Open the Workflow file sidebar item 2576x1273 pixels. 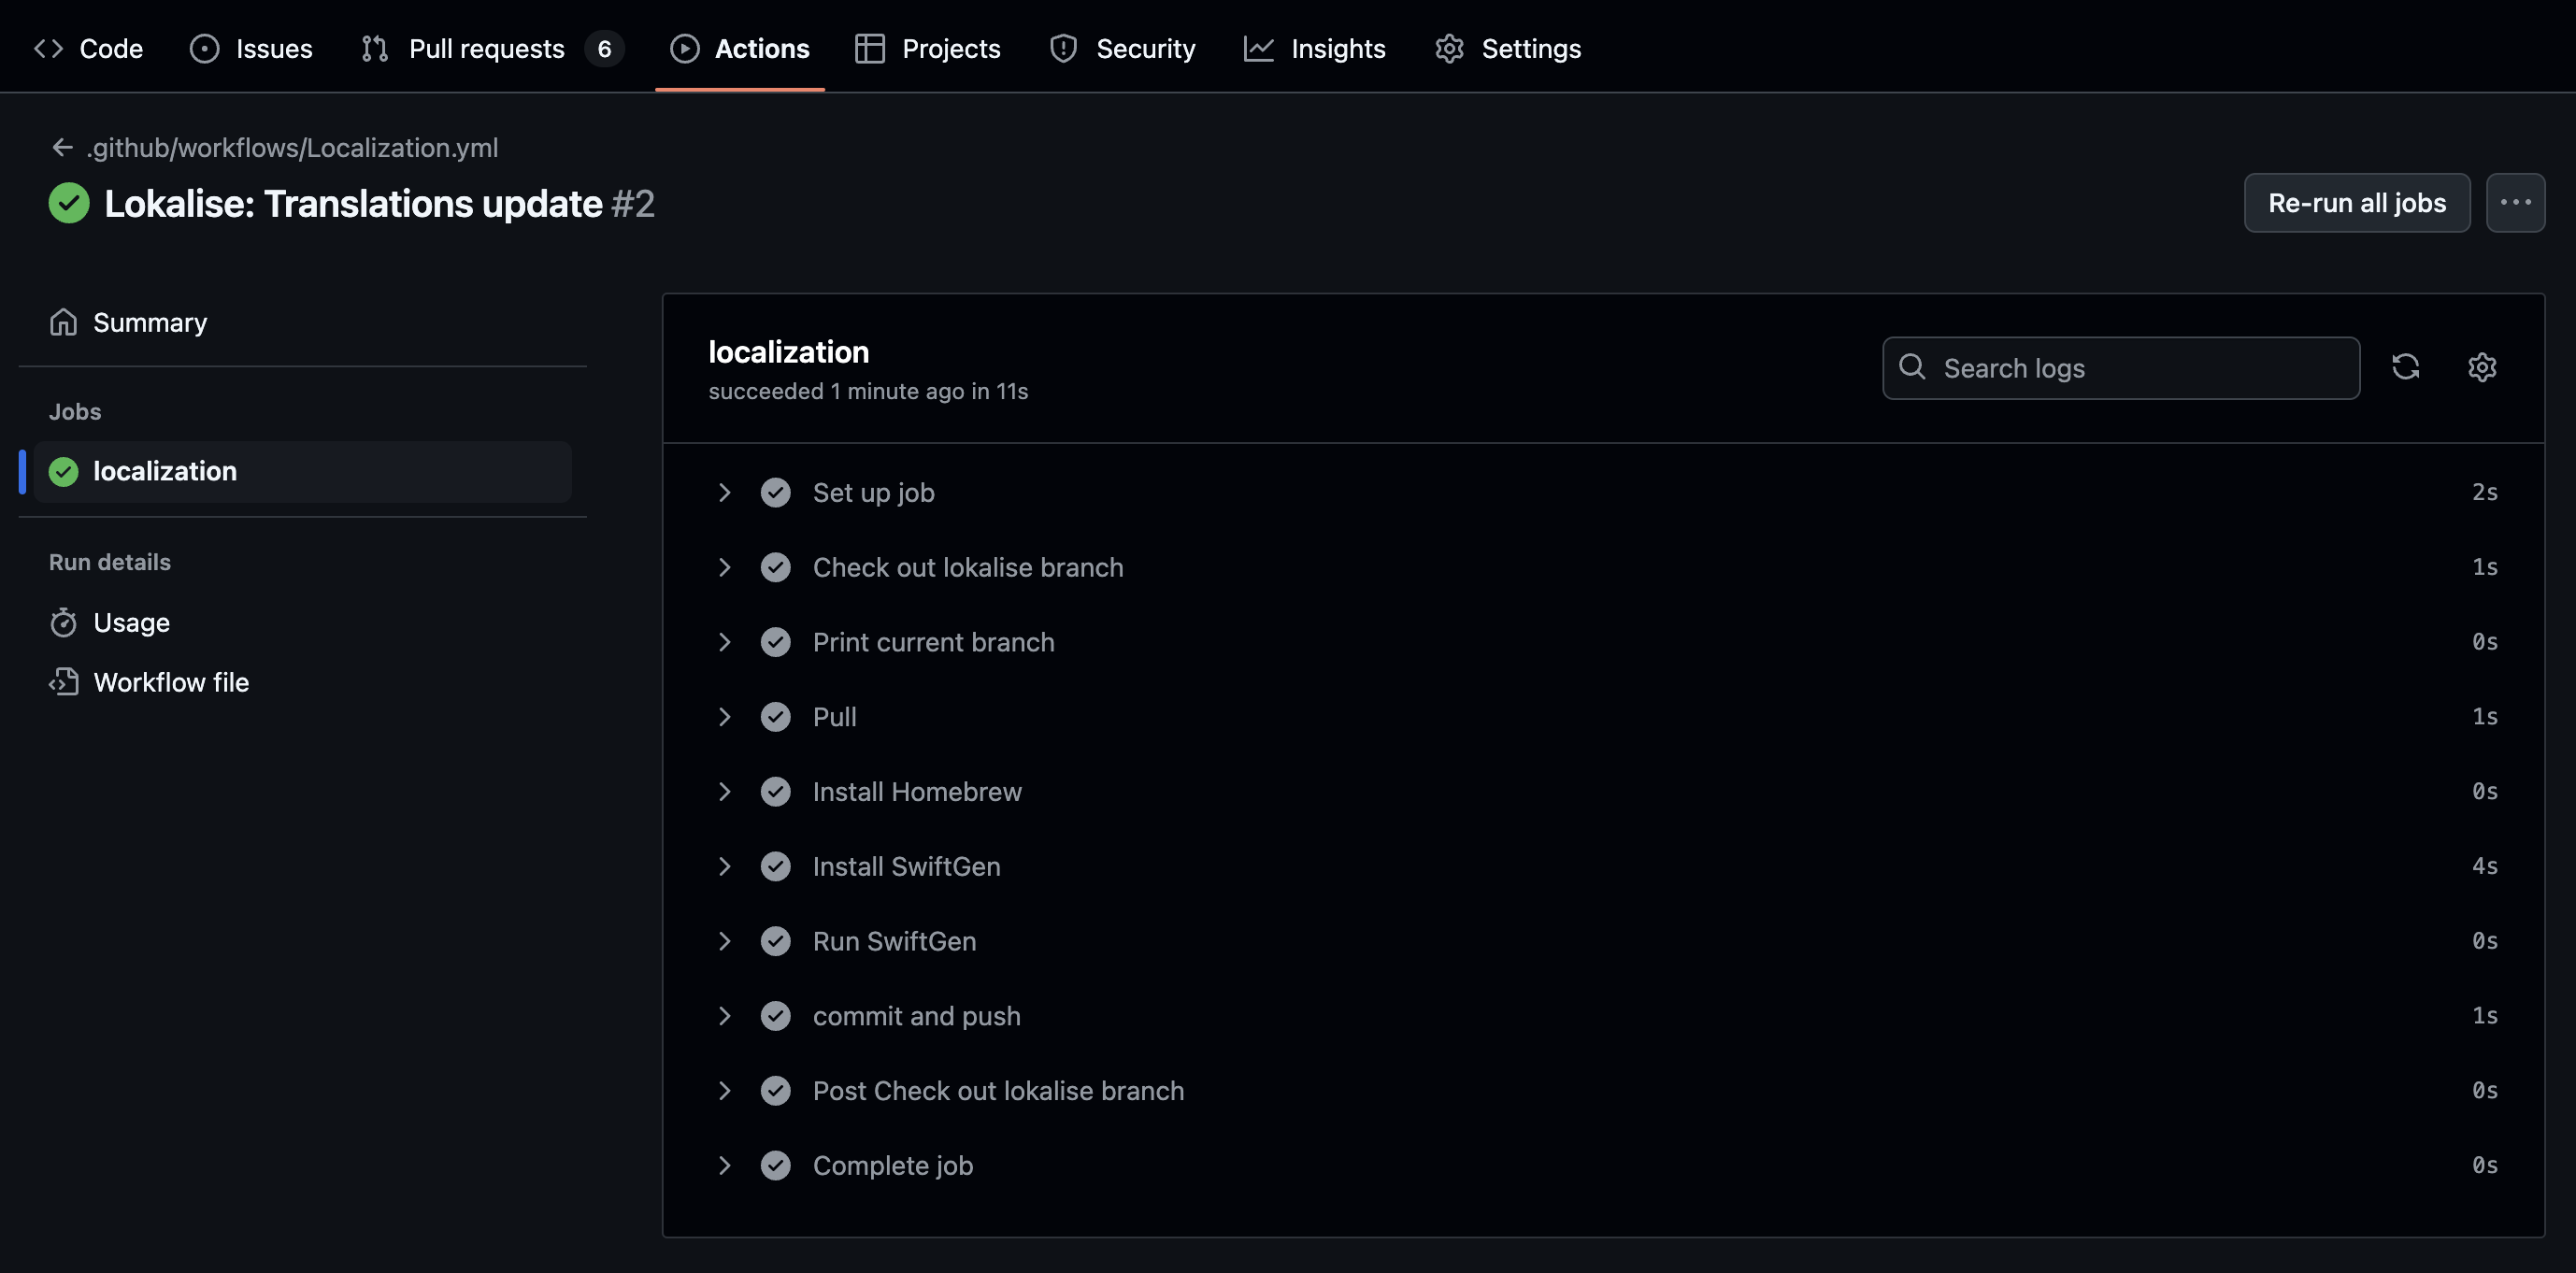click(170, 682)
